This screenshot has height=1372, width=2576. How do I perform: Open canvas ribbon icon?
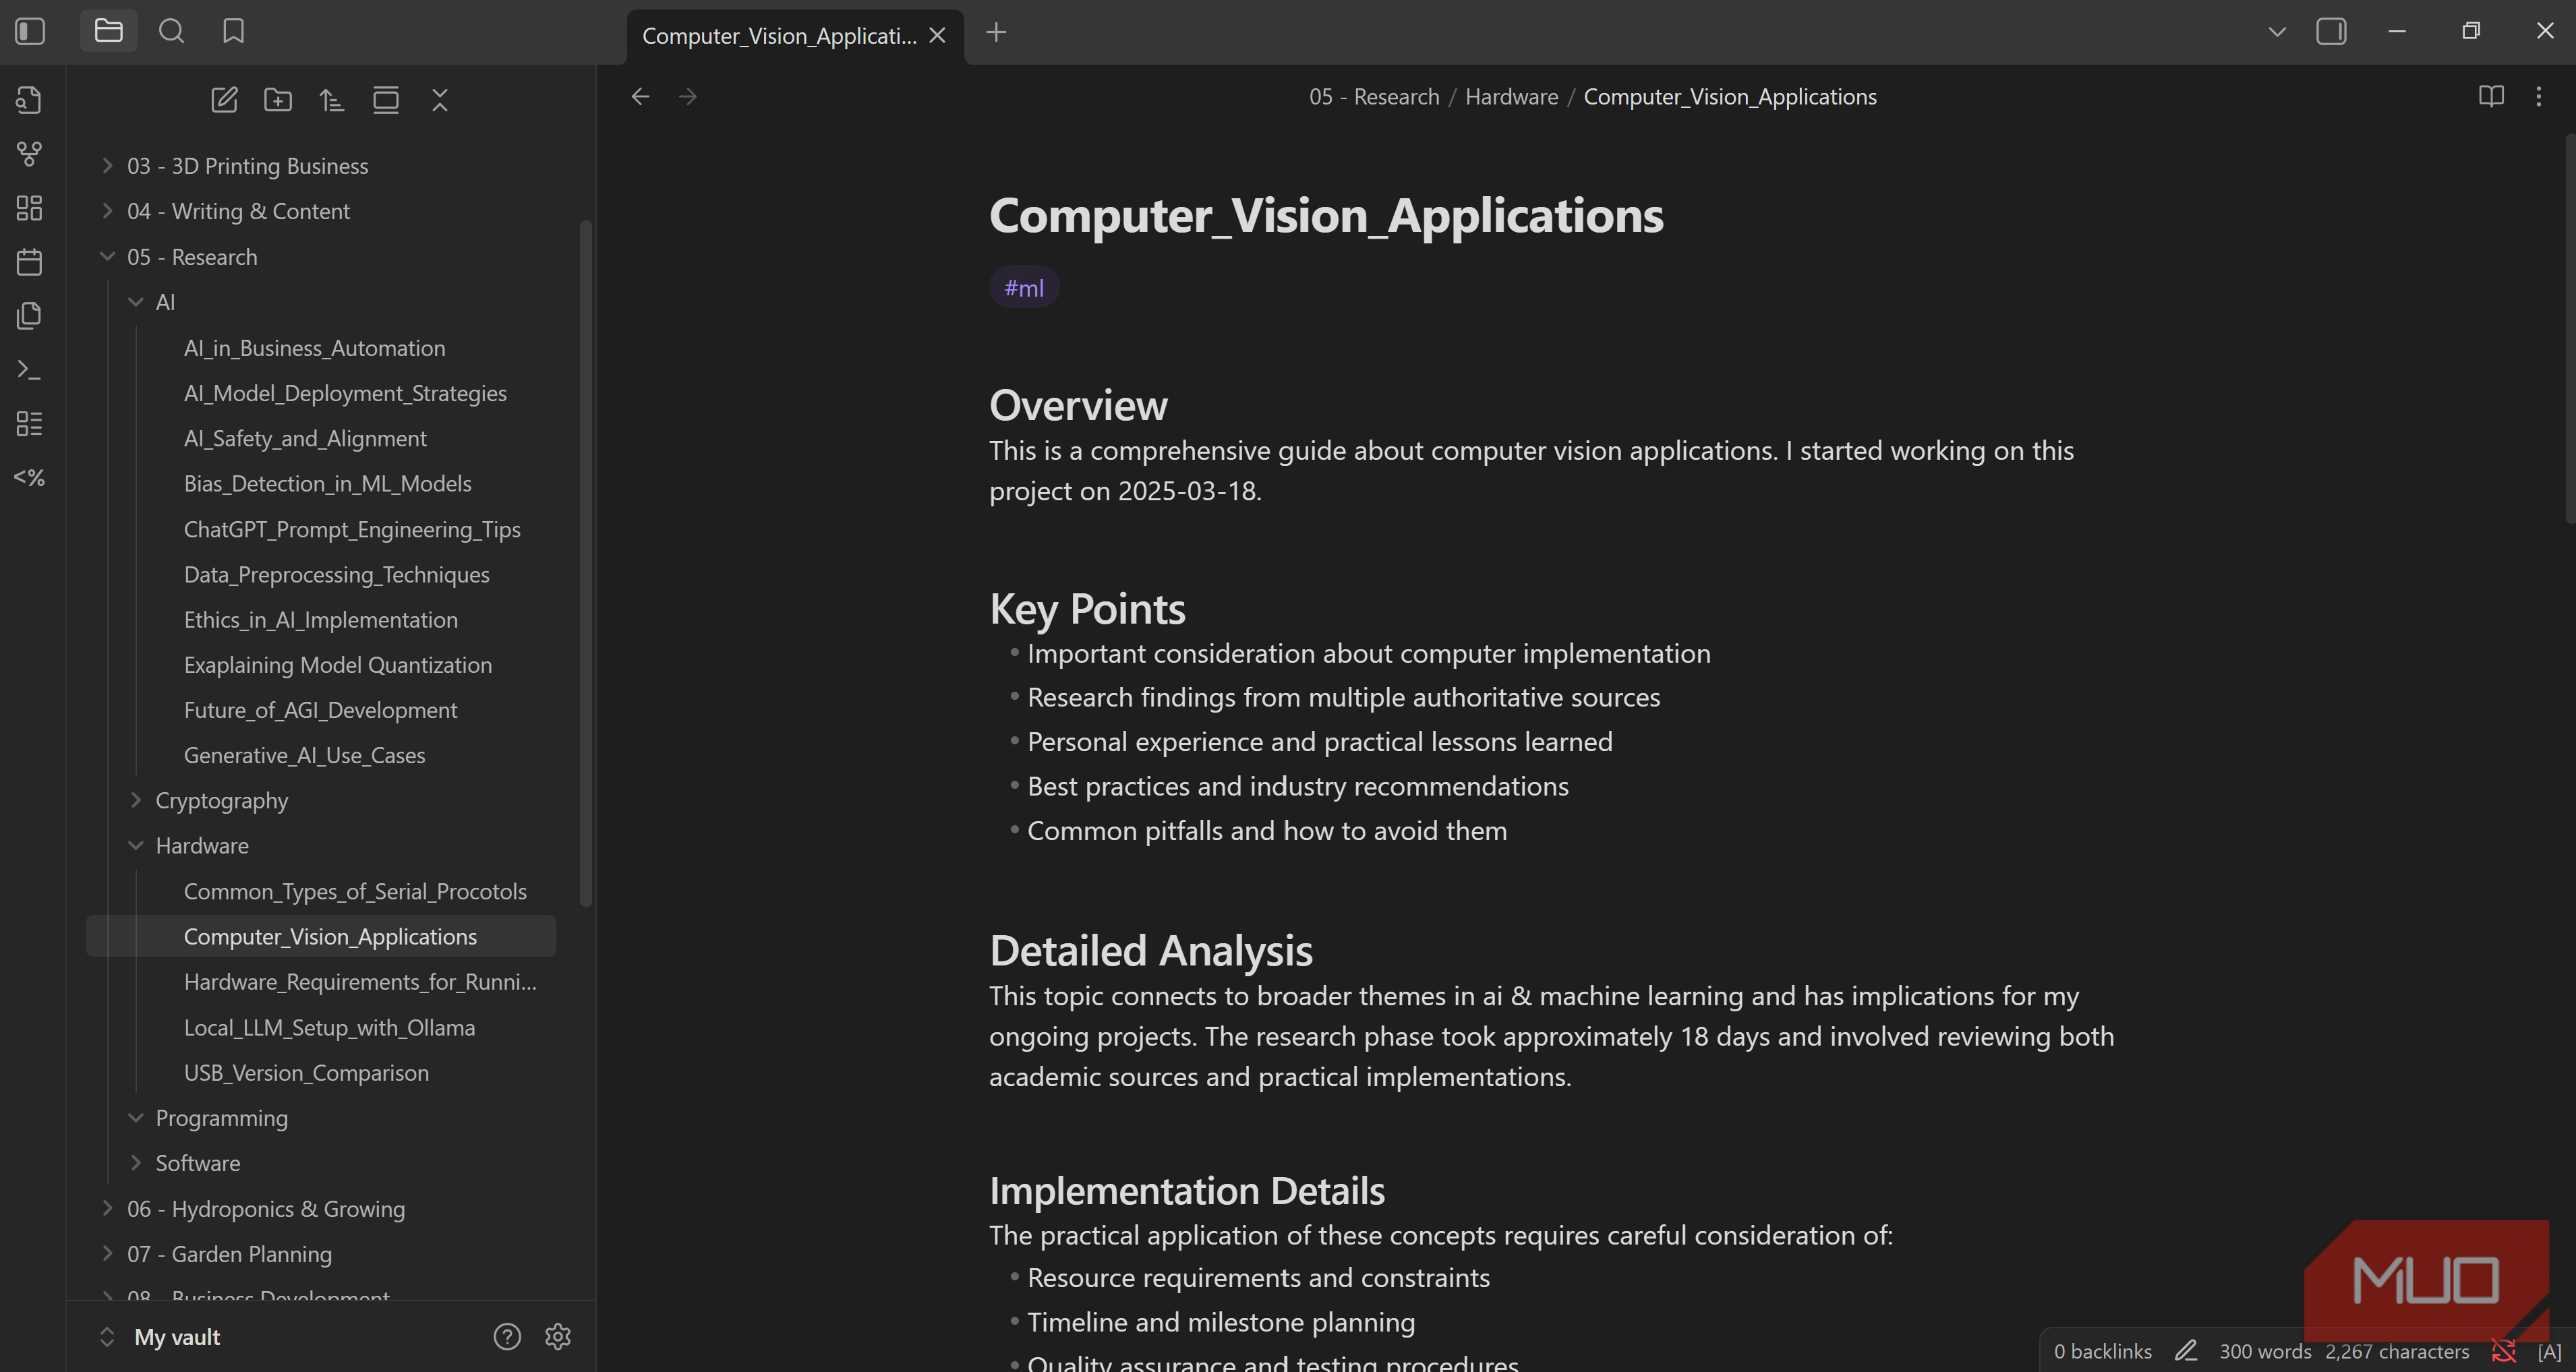click(x=29, y=208)
